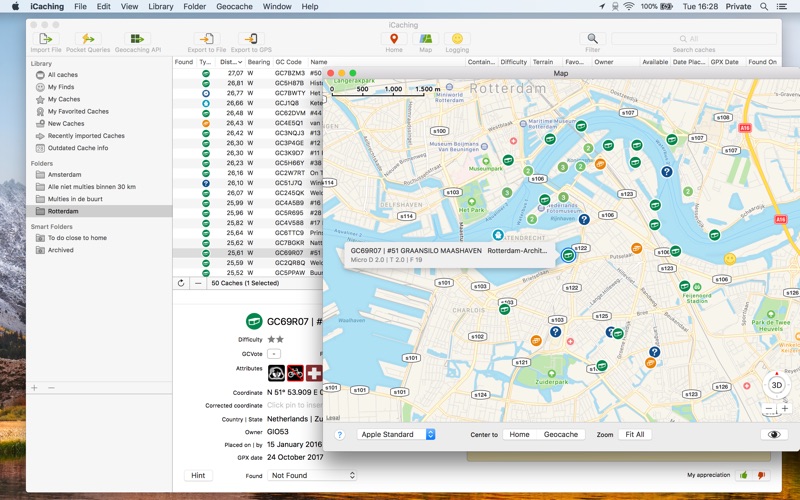Choose Export to File toolbar icon
The height and width of the screenshot is (500, 800).
[x=207, y=39]
